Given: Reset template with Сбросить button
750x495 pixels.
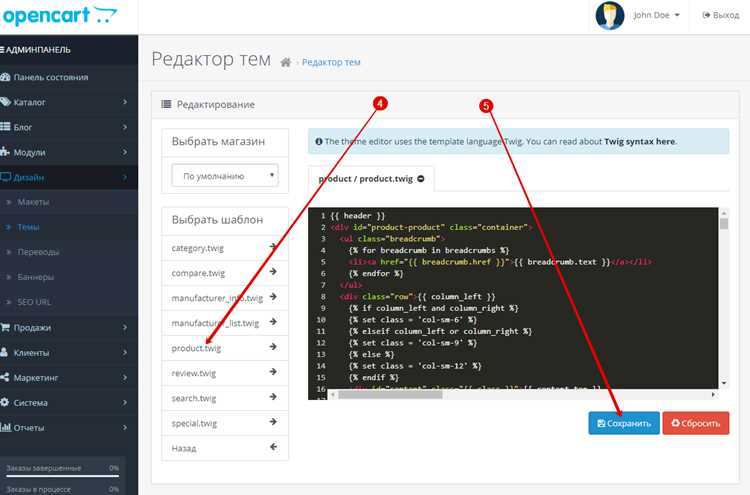Looking at the screenshot, I should click(696, 423).
